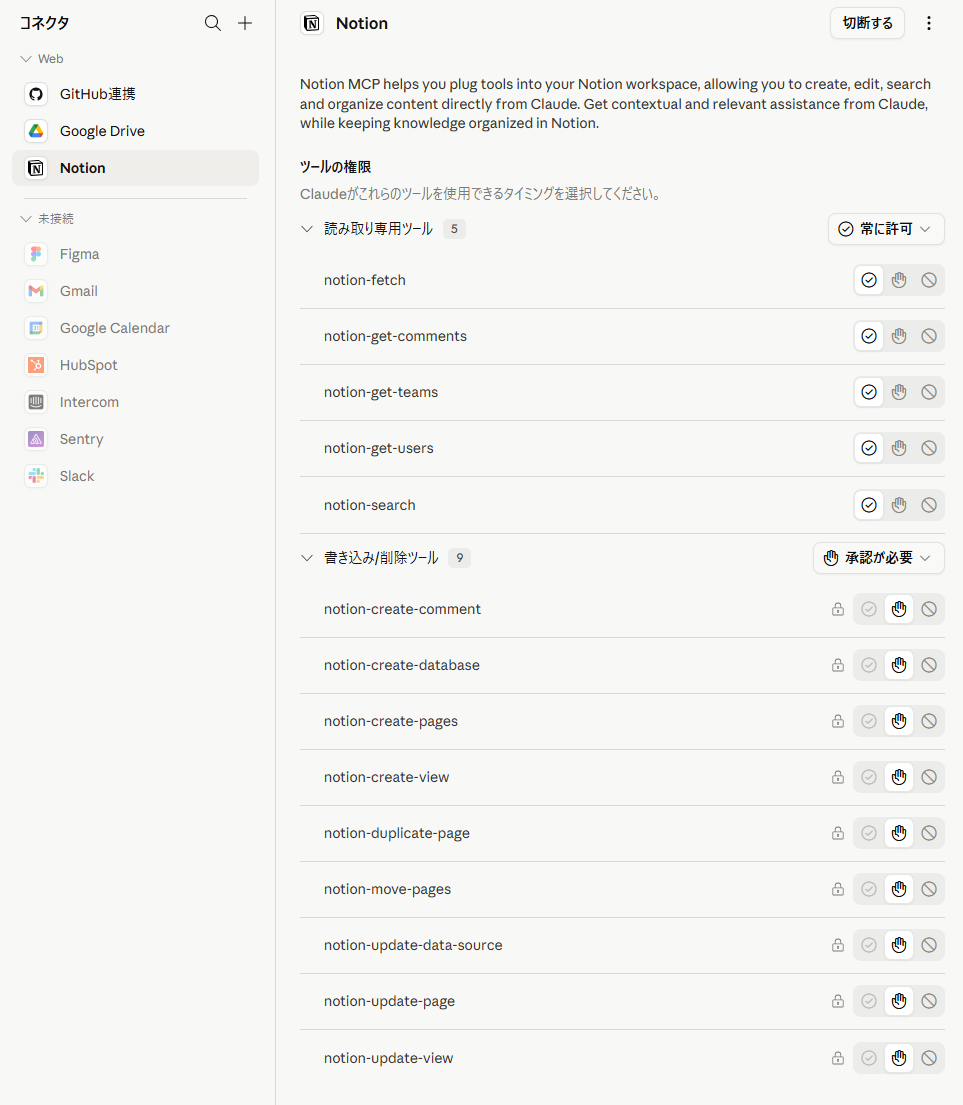Open the 常に許可 permission dropdown
This screenshot has height=1105, width=963.
(886, 229)
